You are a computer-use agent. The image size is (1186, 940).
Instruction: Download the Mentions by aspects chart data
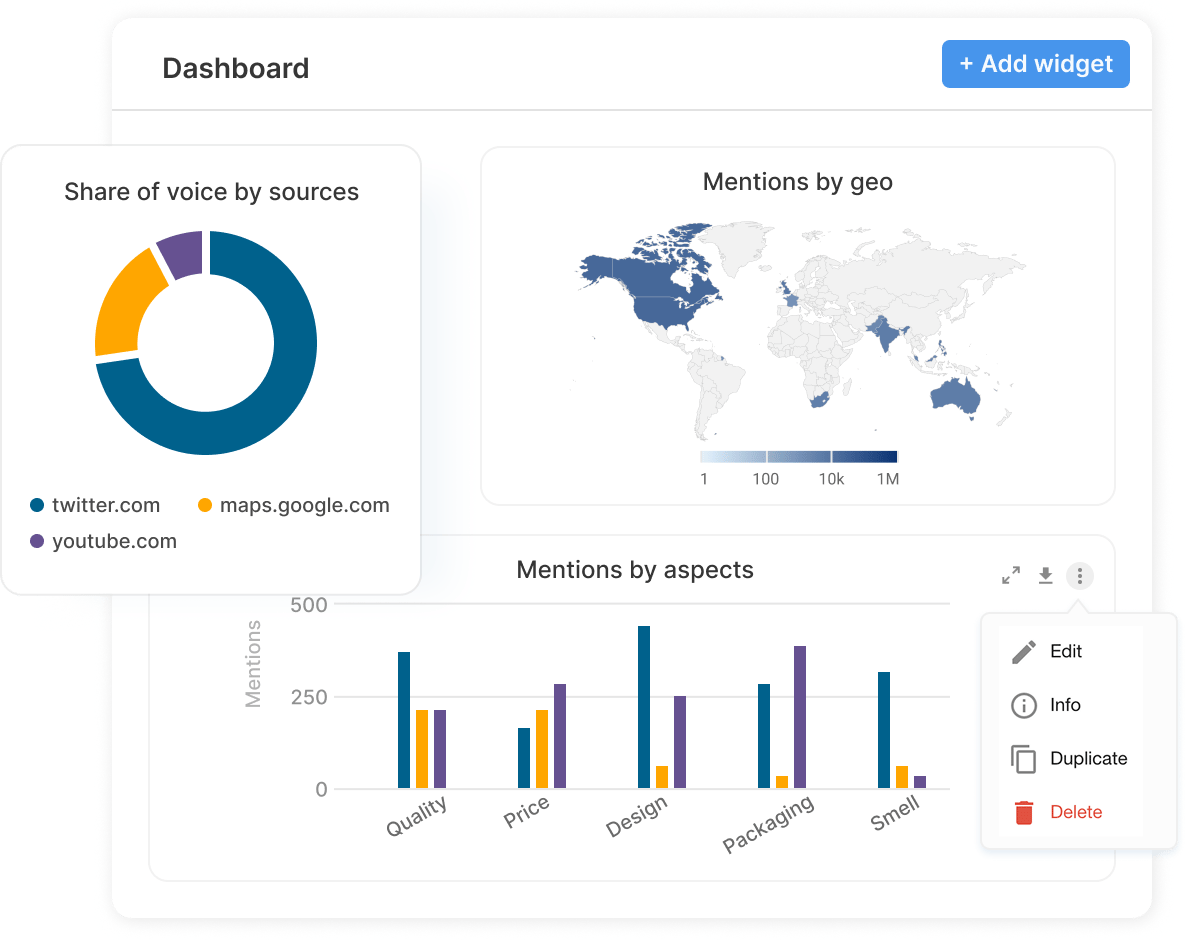click(x=1045, y=575)
